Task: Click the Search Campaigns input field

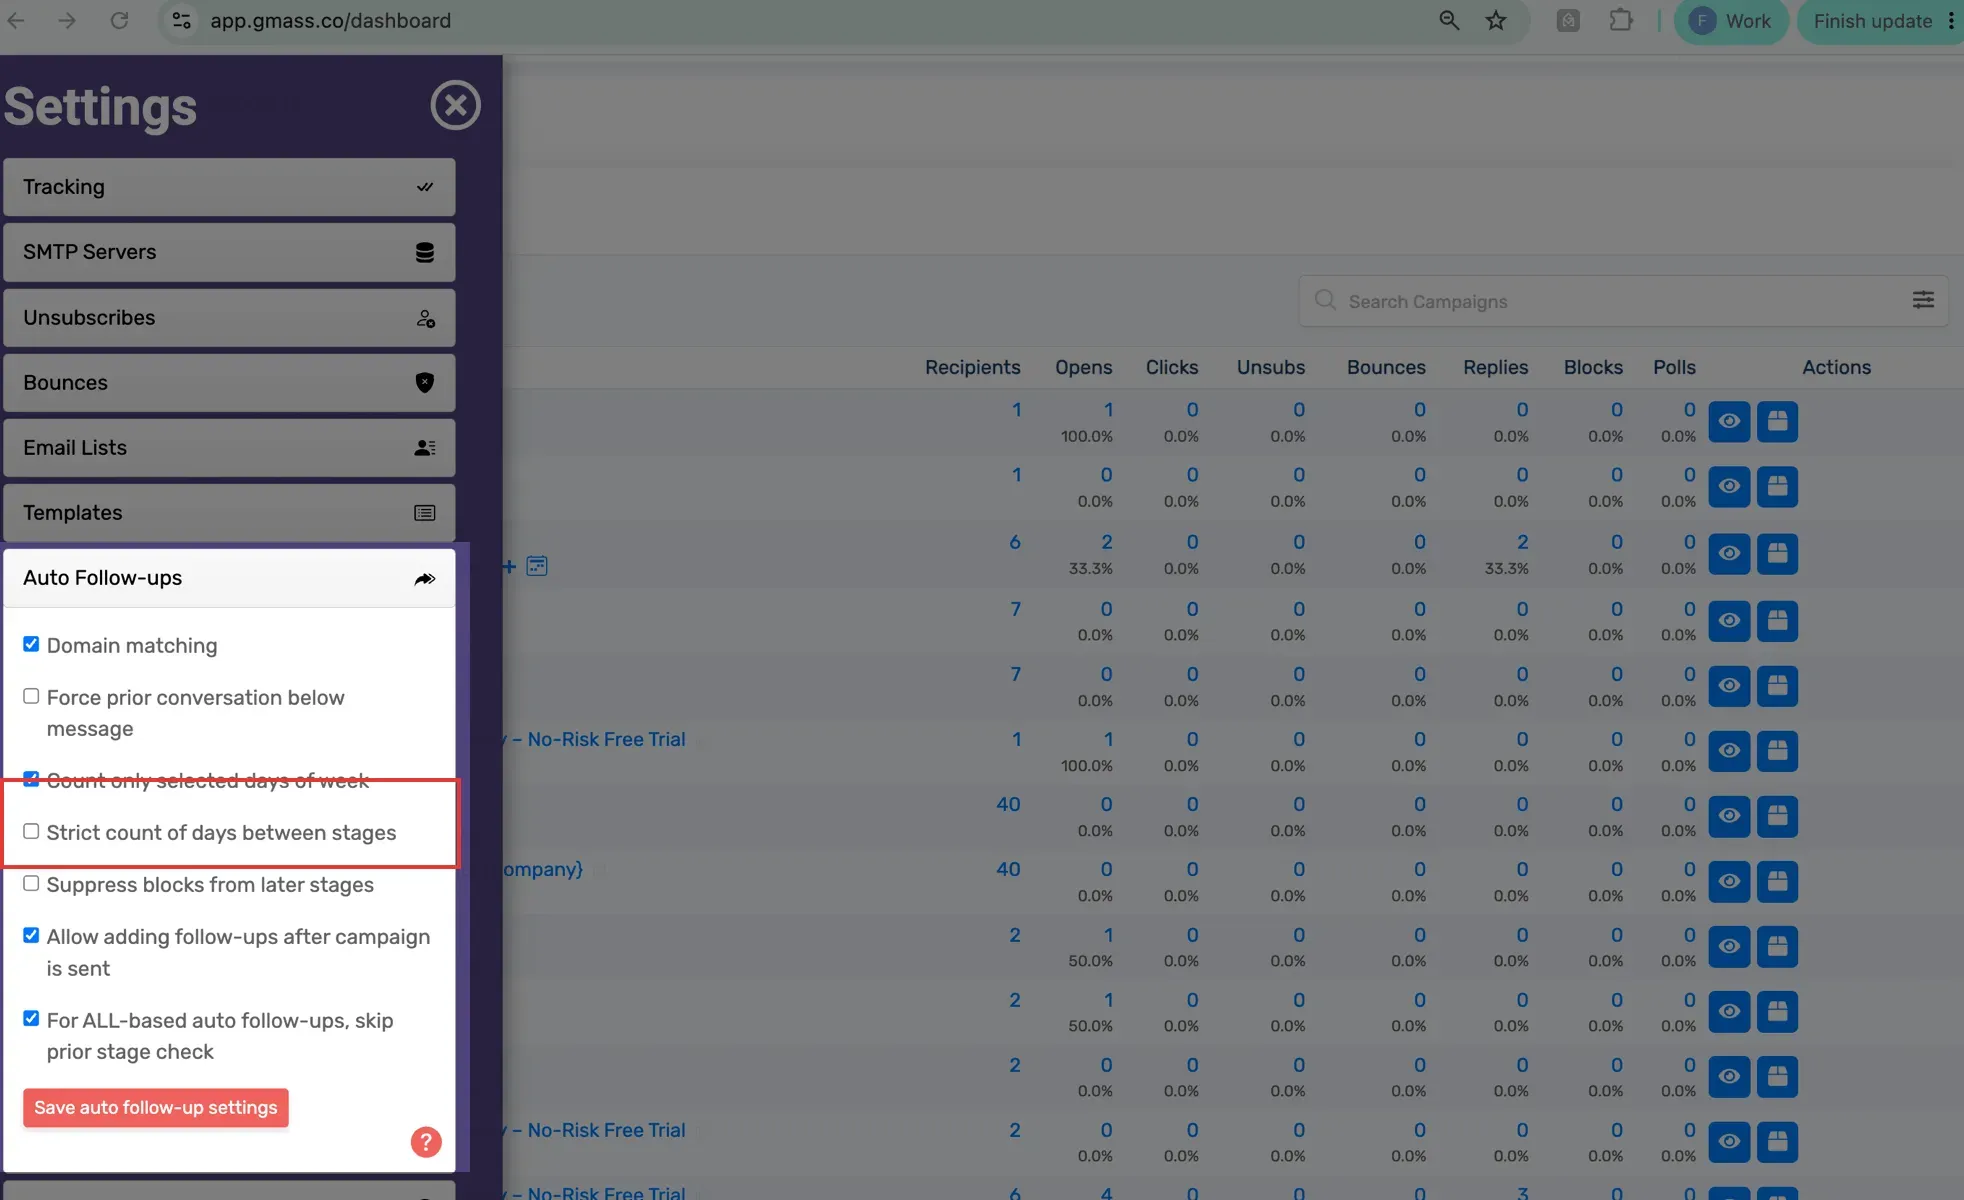Action: (x=1622, y=301)
